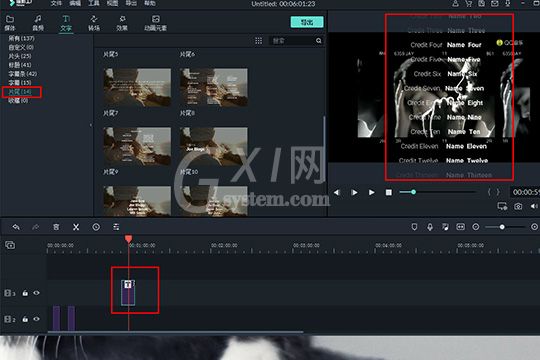Select the 片尾9 credit thumbnail
This screenshot has width=540, height=360.
pyautogui.click(x=137, y=201)
